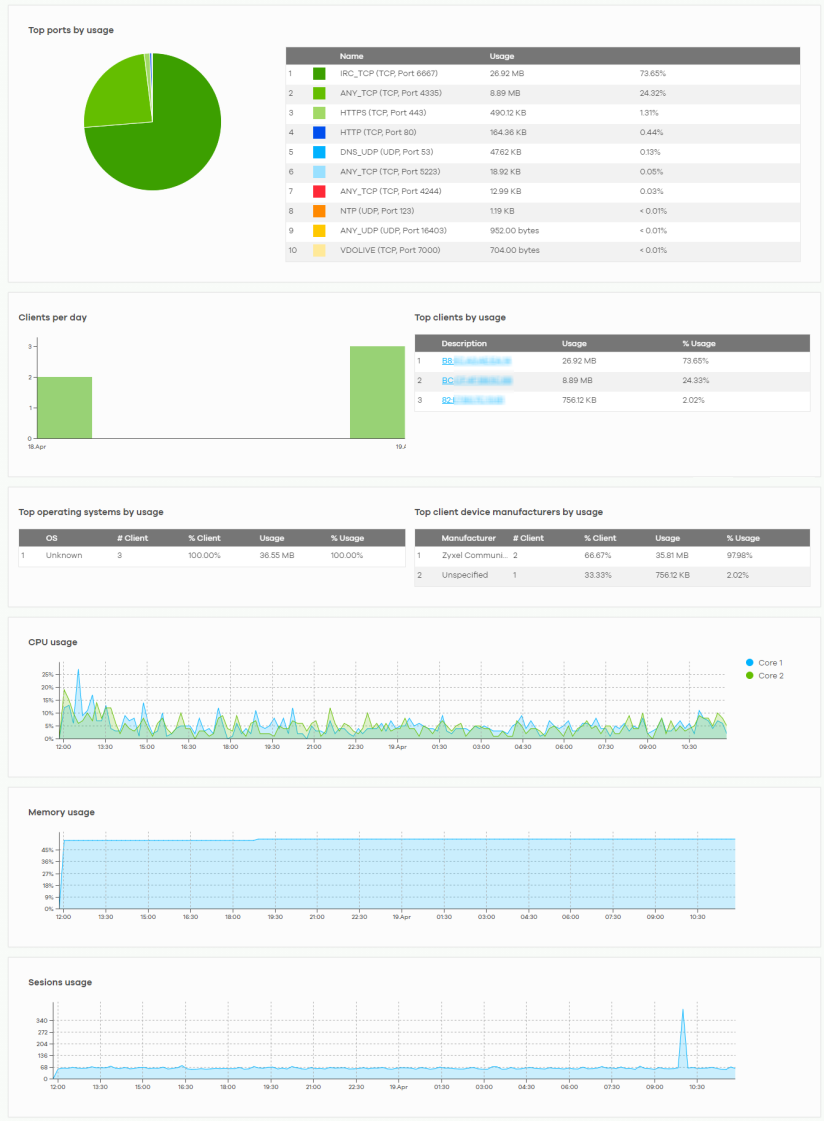
Task: Click the large dark green pie slice
Action: 165,140
